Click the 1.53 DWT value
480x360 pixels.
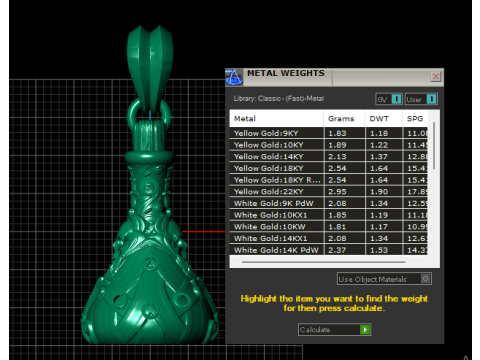tap(379, 250)
